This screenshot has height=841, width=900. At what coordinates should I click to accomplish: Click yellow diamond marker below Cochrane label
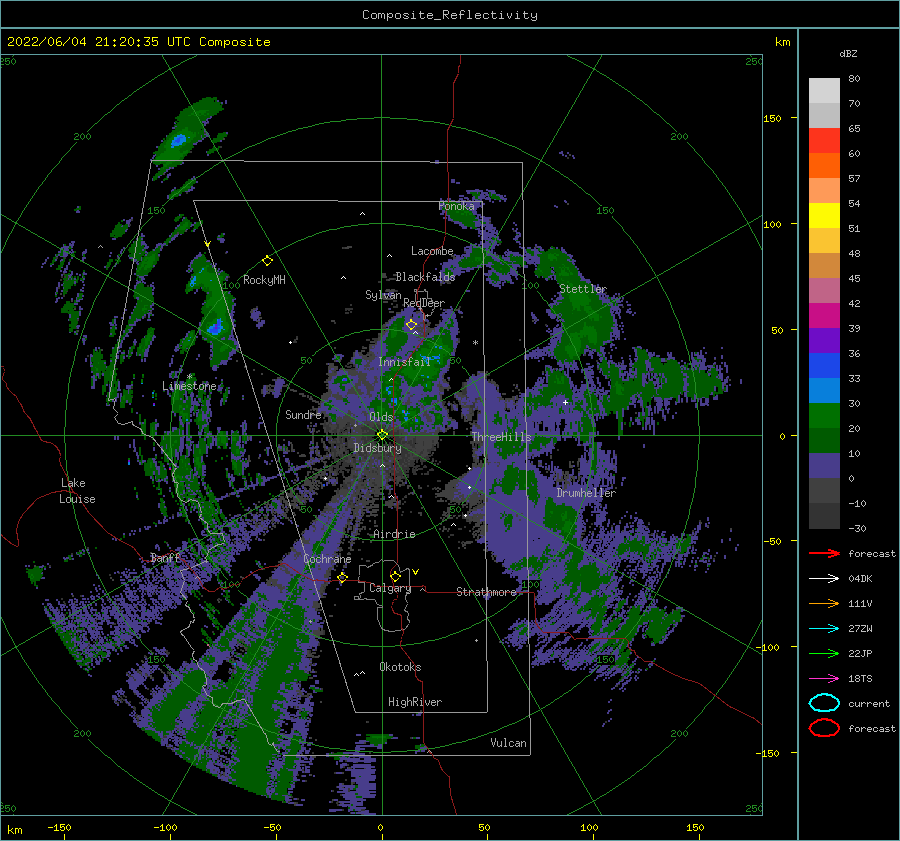tap(342, 577)
